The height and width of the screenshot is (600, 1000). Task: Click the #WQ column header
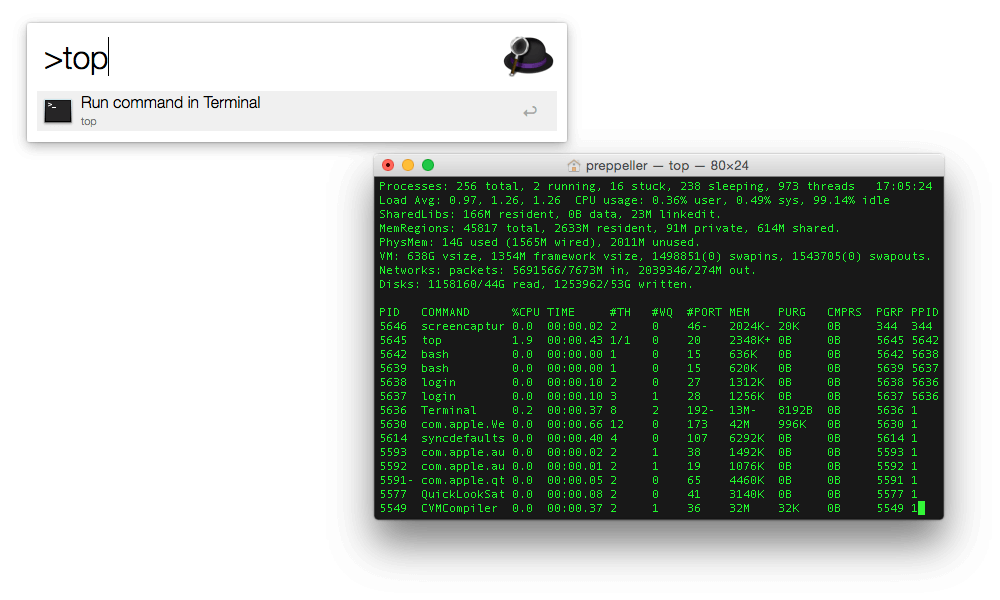point(662,312)
